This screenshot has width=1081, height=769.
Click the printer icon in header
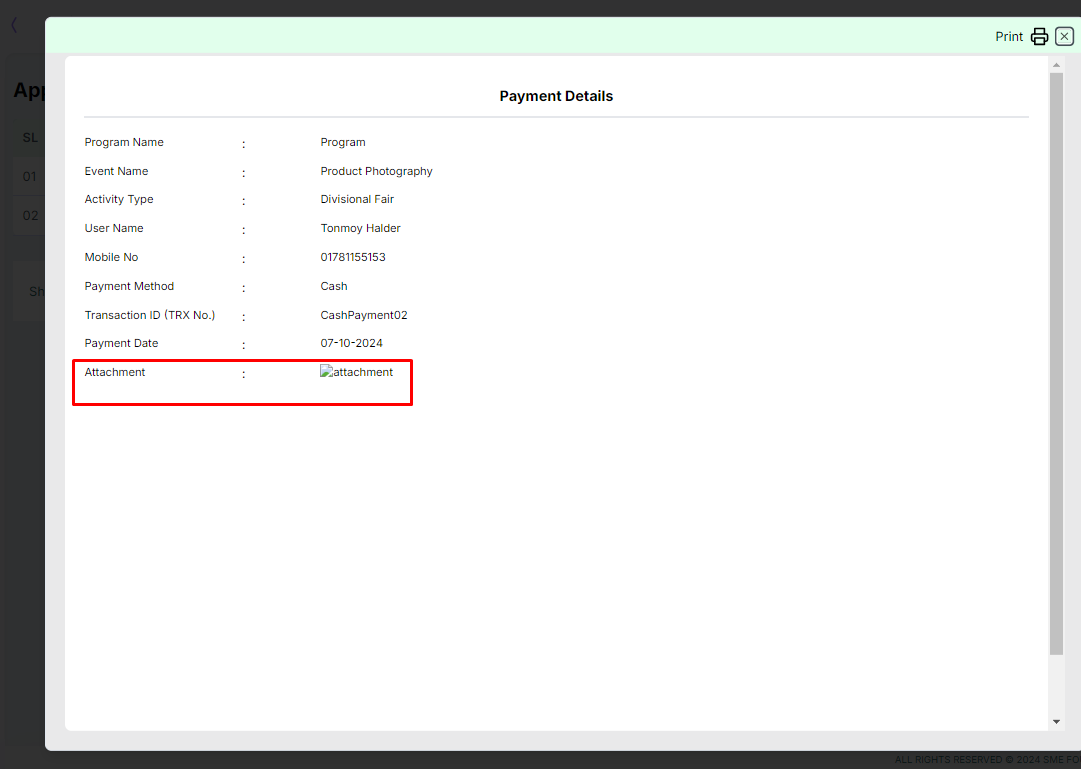(1039, 37)
